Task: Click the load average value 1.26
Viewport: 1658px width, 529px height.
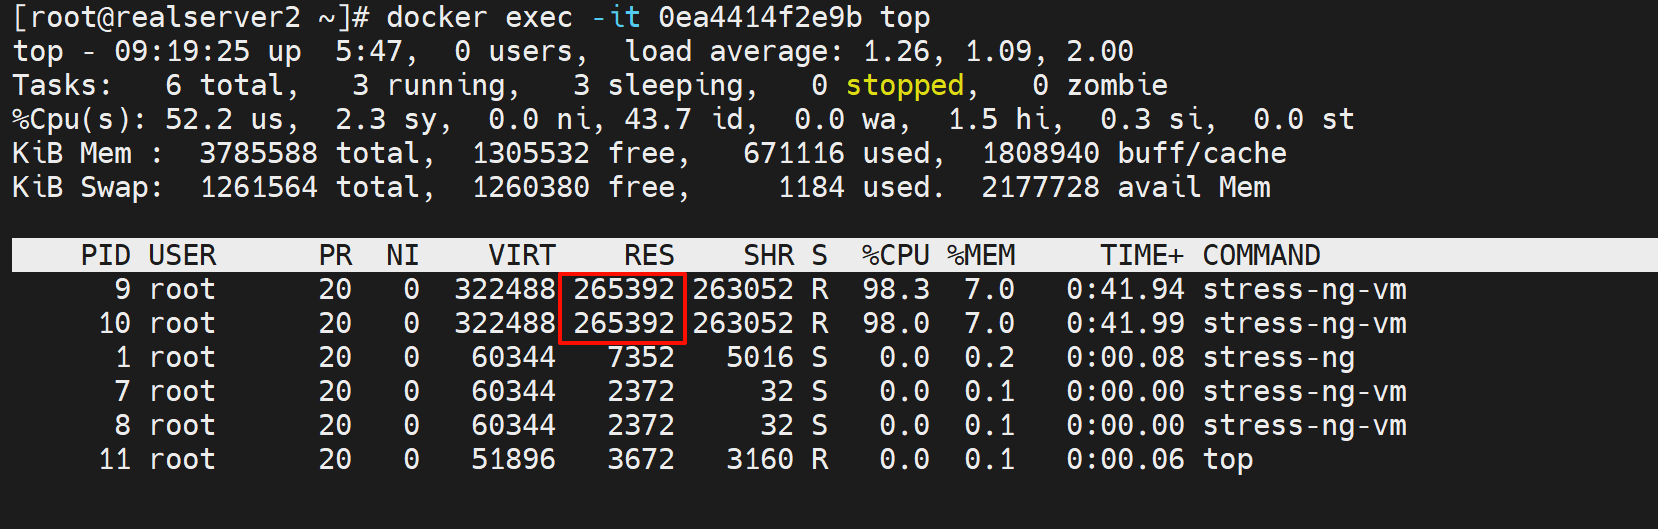Action: (896, 51)
